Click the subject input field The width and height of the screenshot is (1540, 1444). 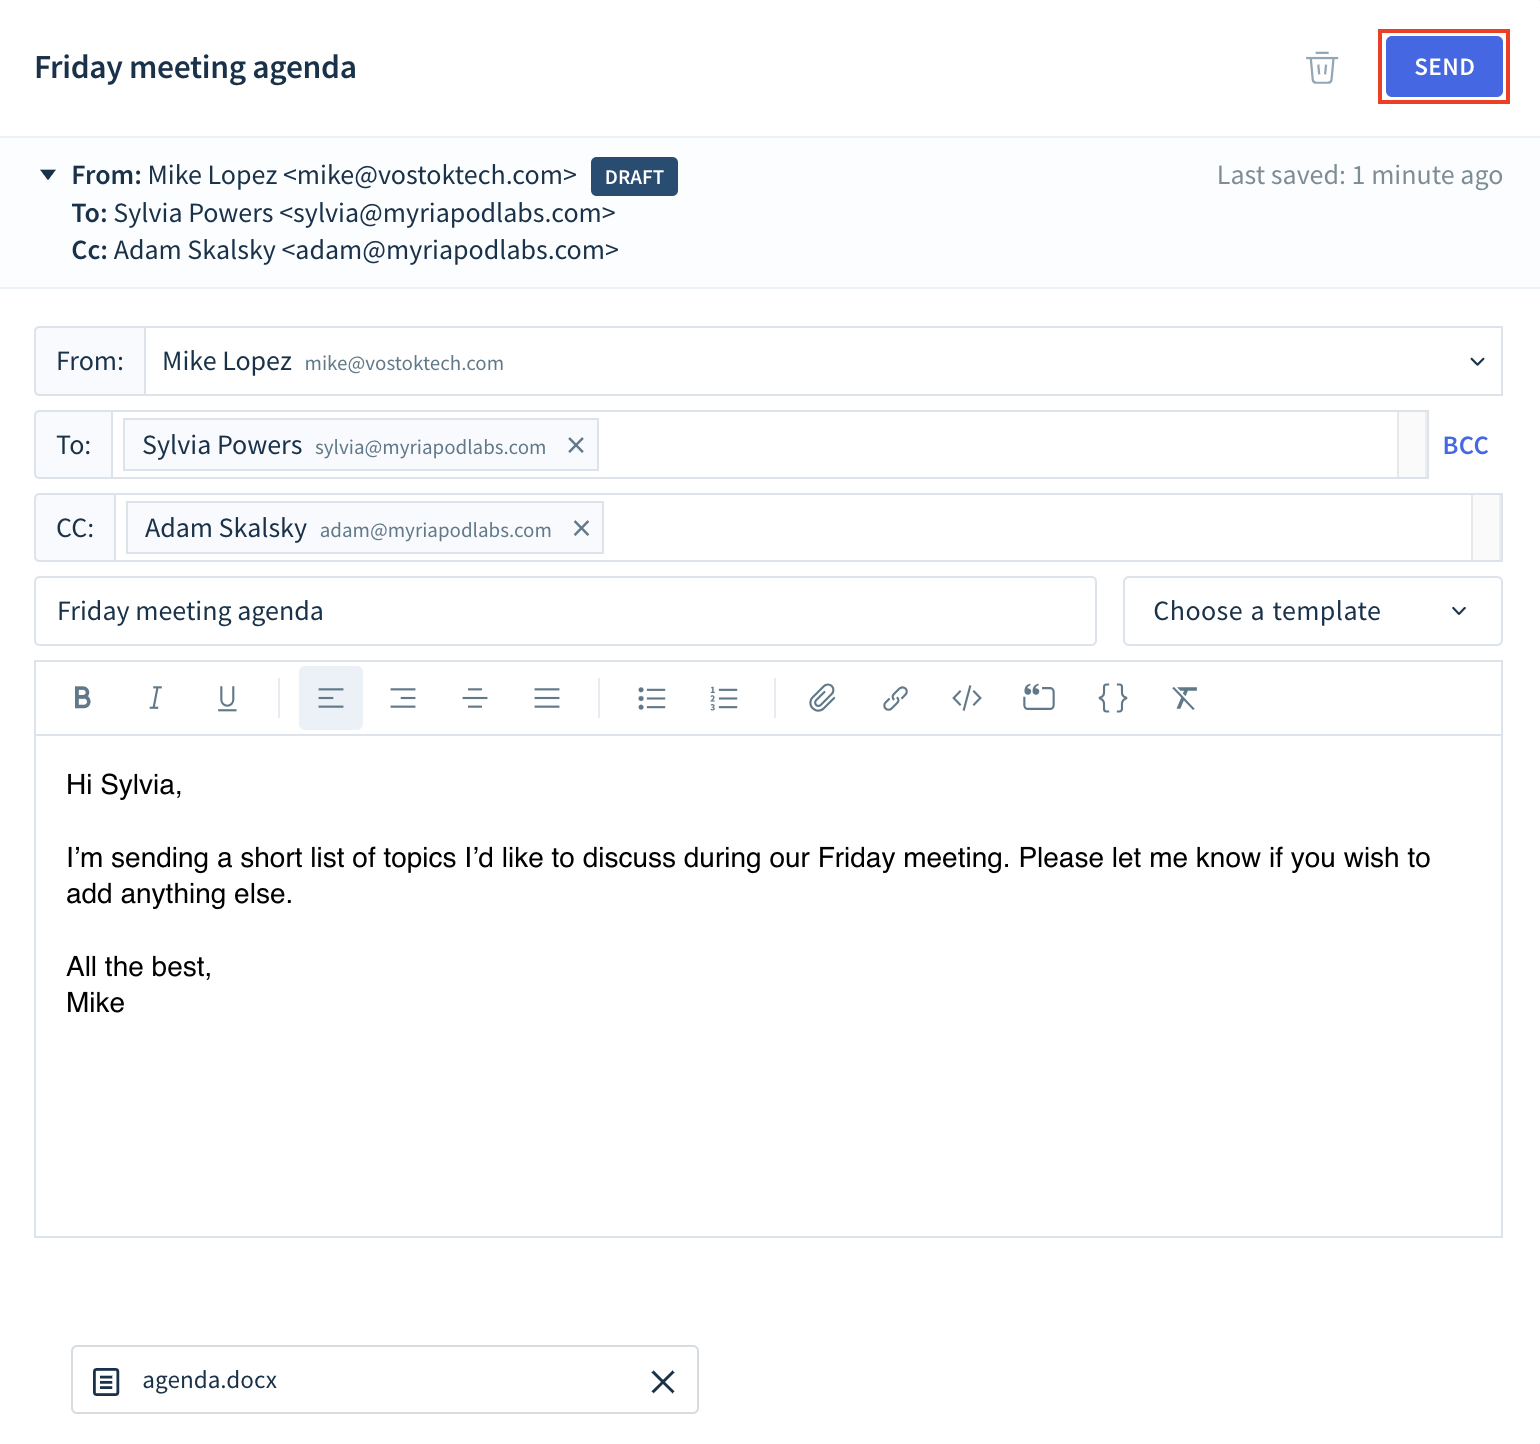tap(565, 611)
